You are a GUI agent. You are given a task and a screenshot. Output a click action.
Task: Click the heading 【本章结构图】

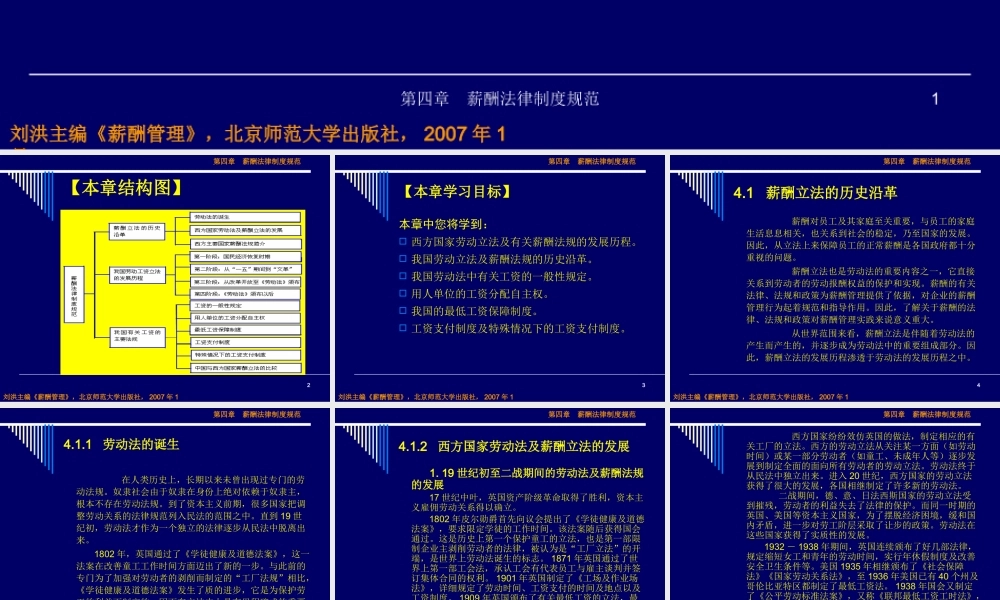click(126, 187)
